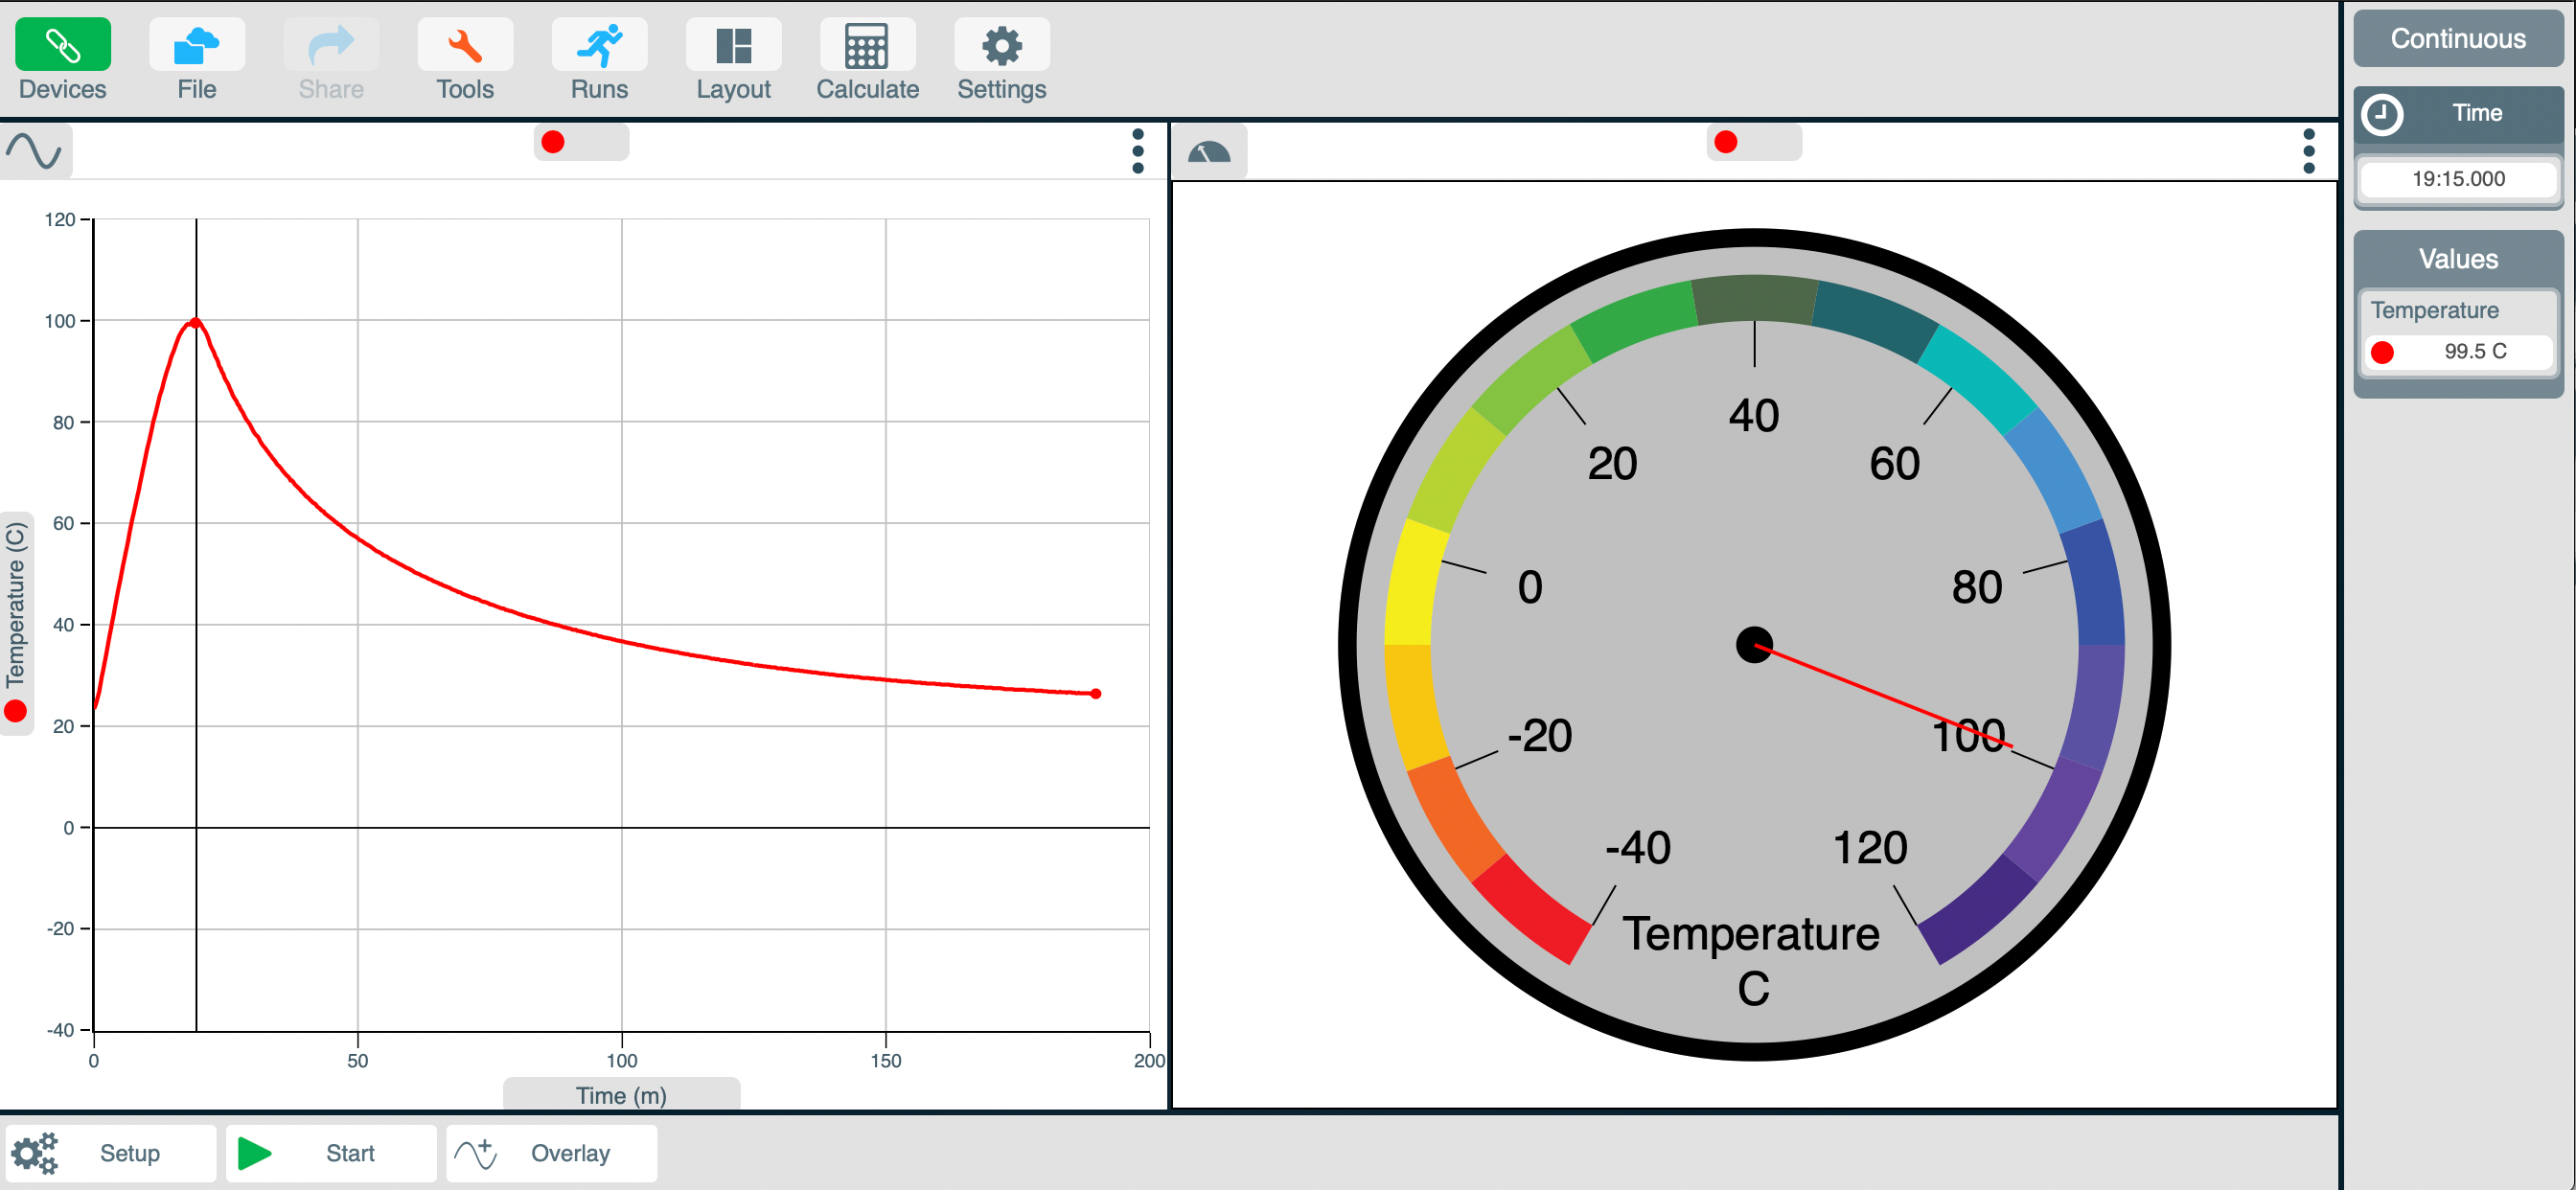The height and width of the screenshot is (1190, 2576).
Task: Click the 40 label on the gauge dial
Action: tap(1754, 416)
